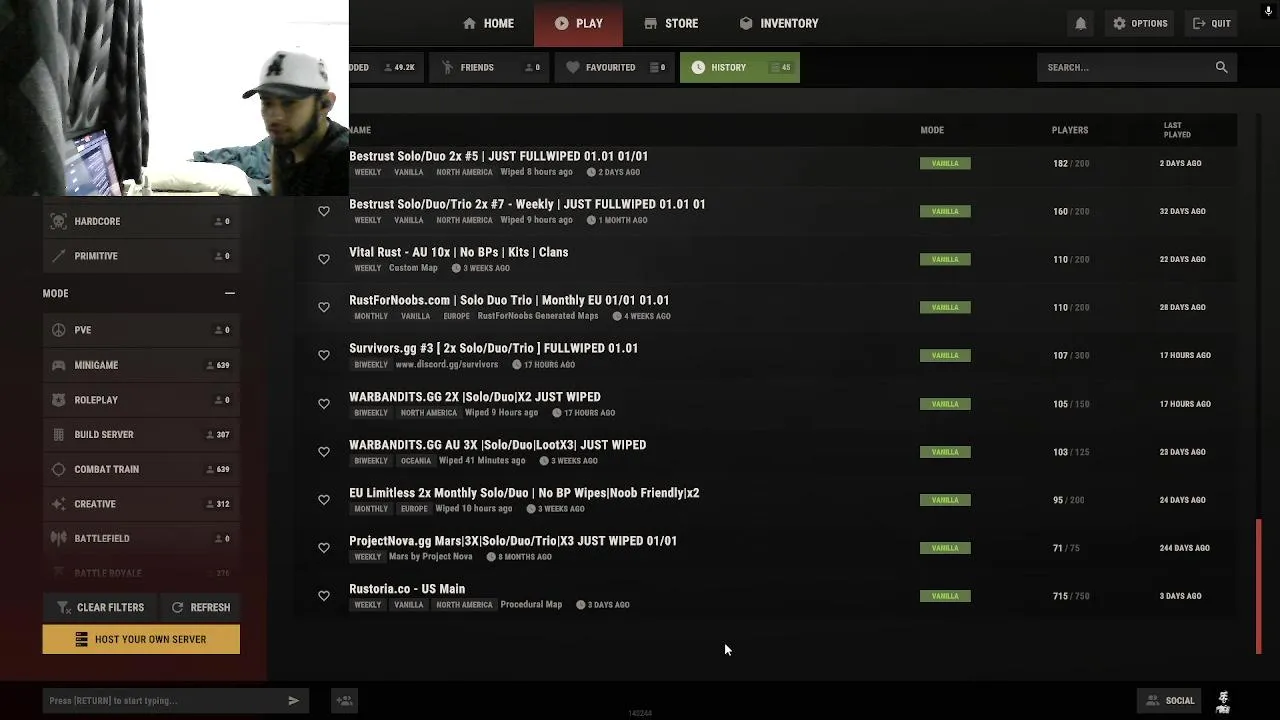
Task: Open the HOME menu tab
Action: pos(488,23)
